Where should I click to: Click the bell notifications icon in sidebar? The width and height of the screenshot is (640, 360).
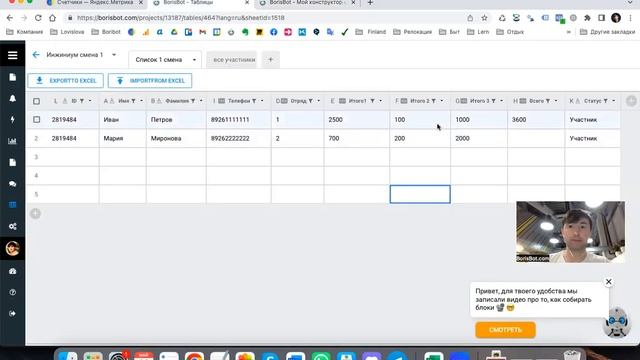pos(13,98)
